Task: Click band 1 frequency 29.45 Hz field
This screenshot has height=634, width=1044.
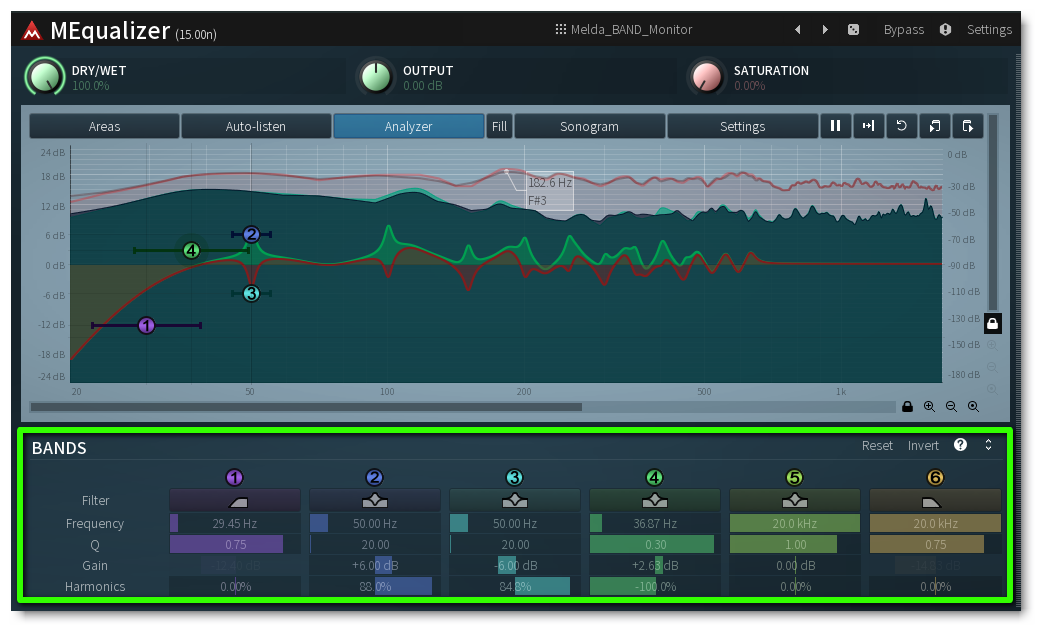Action: click(x=235, y=523)
